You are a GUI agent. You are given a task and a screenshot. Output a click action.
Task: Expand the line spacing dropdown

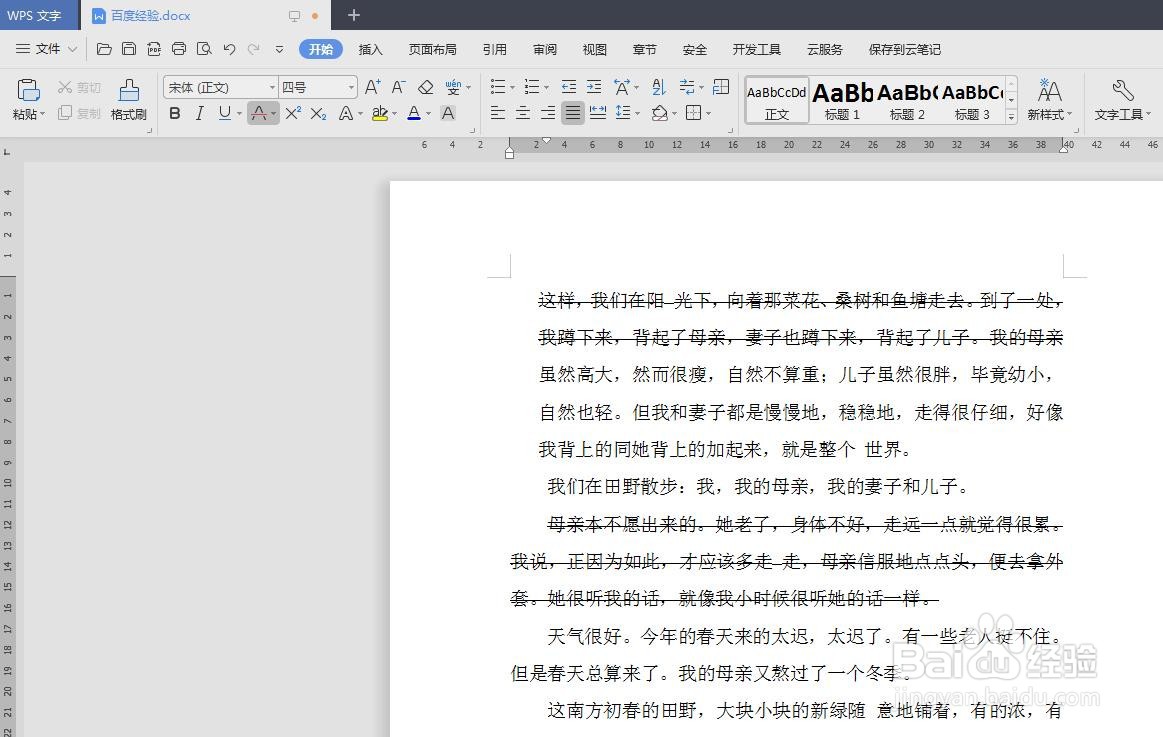click(x=636, y=113)
